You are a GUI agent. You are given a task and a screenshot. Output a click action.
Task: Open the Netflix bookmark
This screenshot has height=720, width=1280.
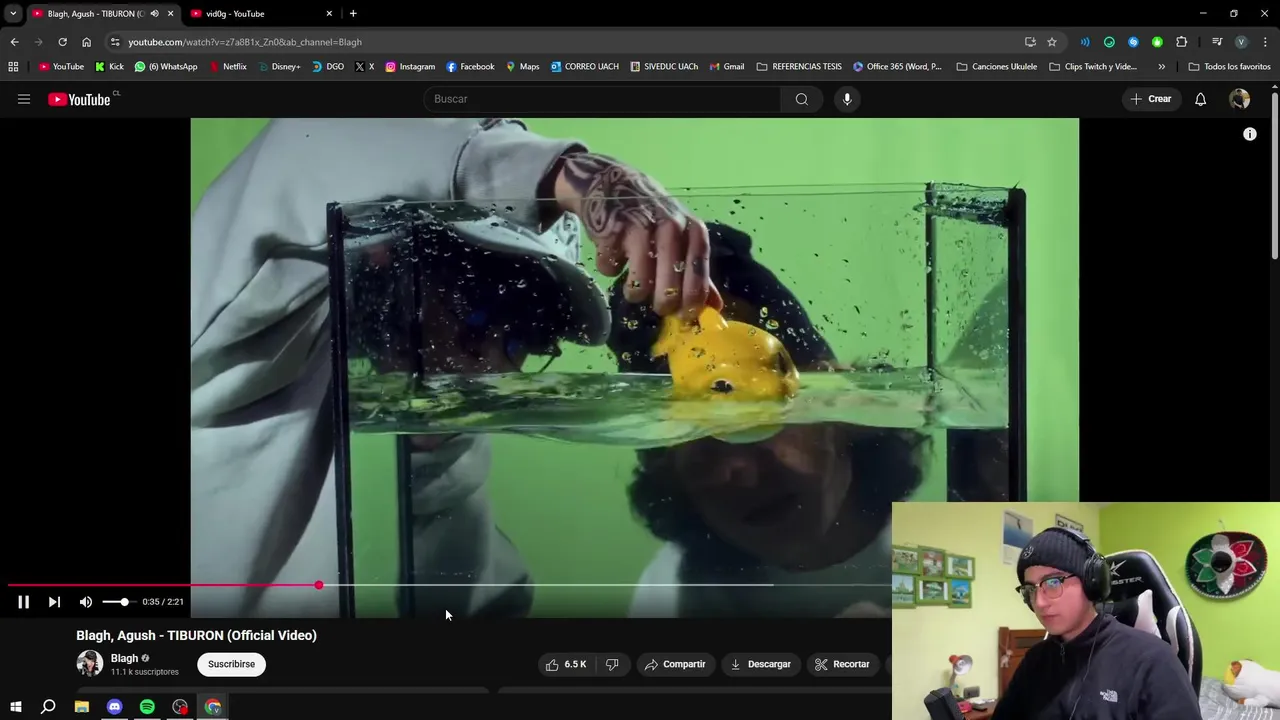coord(227,67)
